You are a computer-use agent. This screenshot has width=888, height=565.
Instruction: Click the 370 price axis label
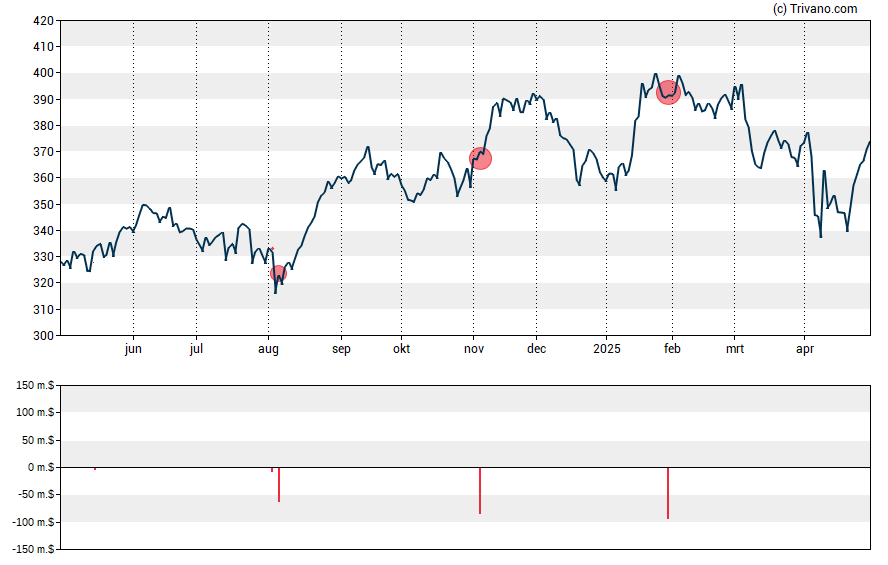[x=43, y=152]
